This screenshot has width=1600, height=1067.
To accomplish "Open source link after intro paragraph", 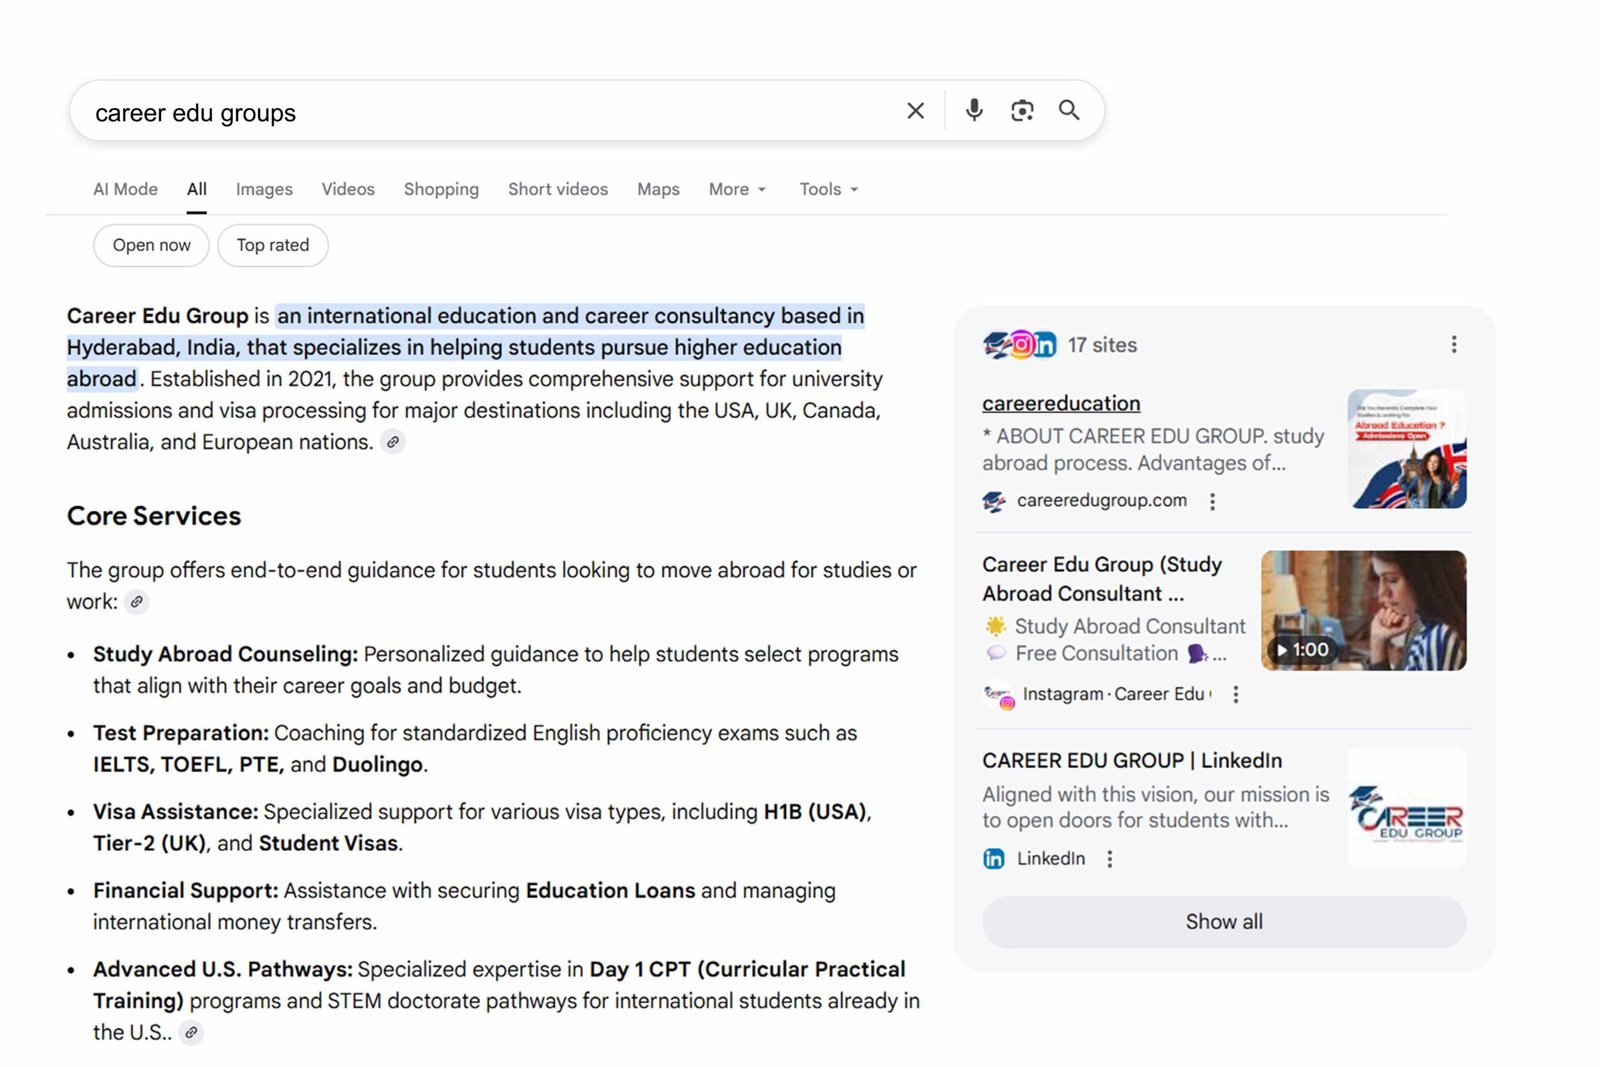I will 393,442.
